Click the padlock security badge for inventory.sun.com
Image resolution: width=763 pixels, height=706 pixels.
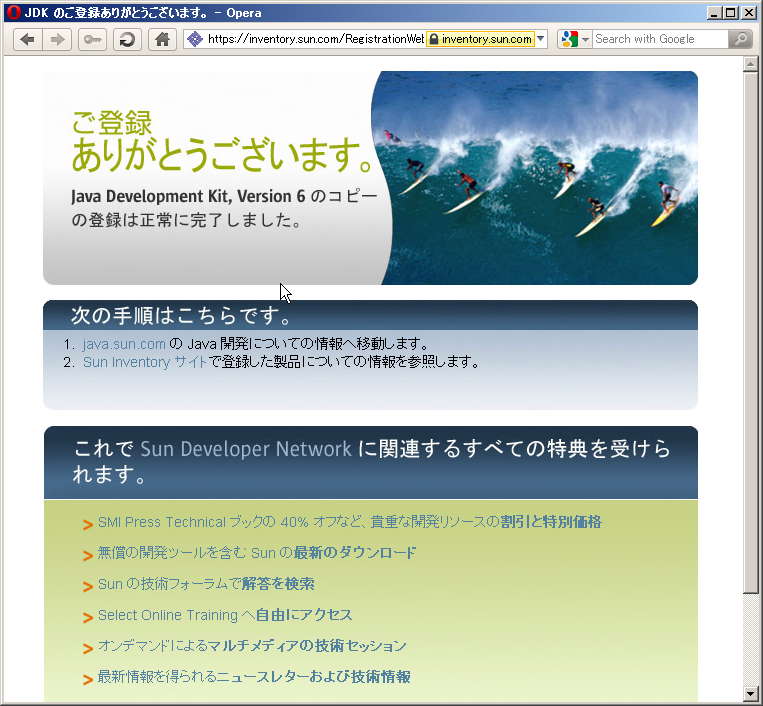click(480, 39)
